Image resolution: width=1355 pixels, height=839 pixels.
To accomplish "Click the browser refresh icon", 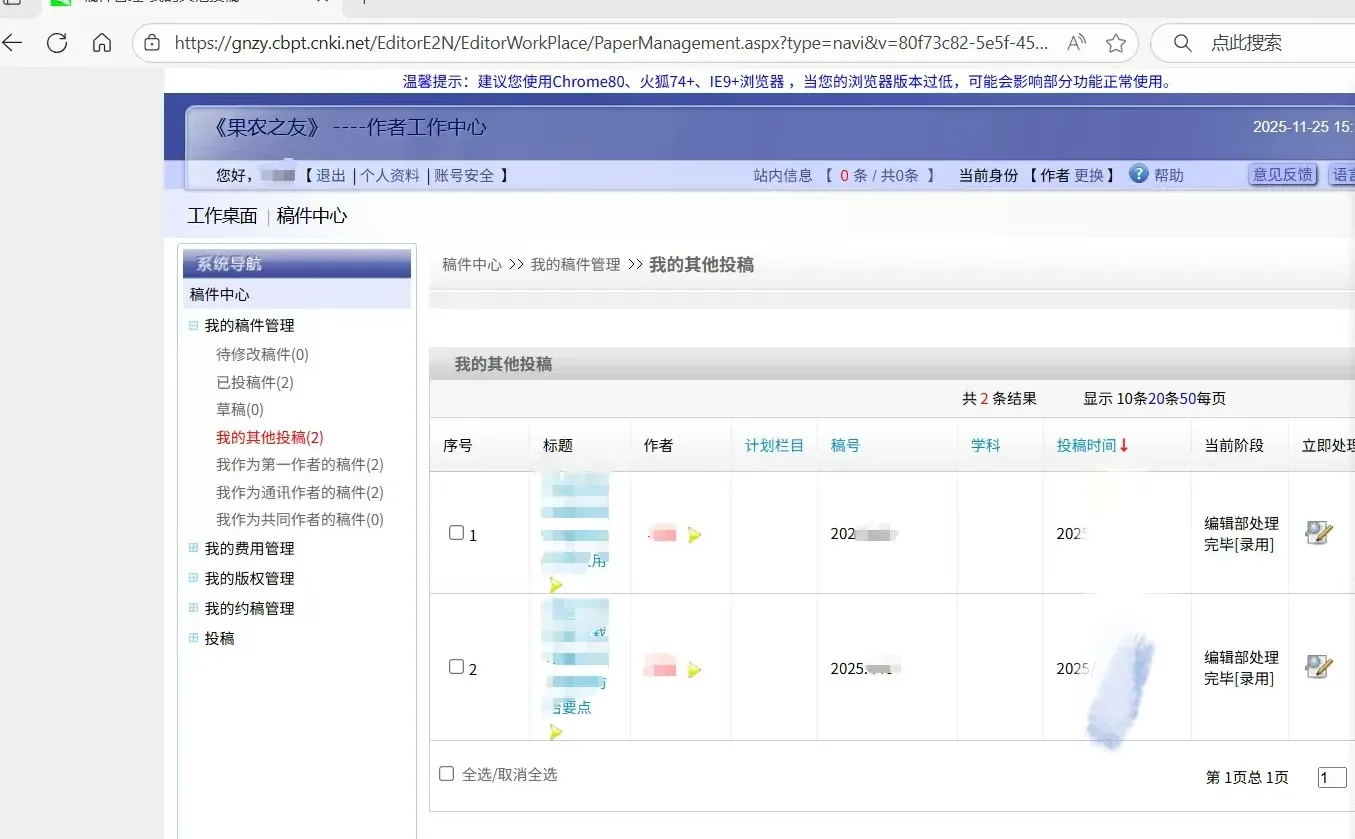I will click(x=57, y=43).
